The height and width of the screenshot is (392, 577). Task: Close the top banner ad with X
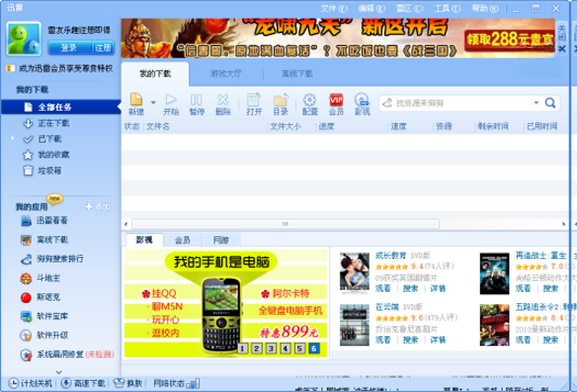[x=562, y=49]
